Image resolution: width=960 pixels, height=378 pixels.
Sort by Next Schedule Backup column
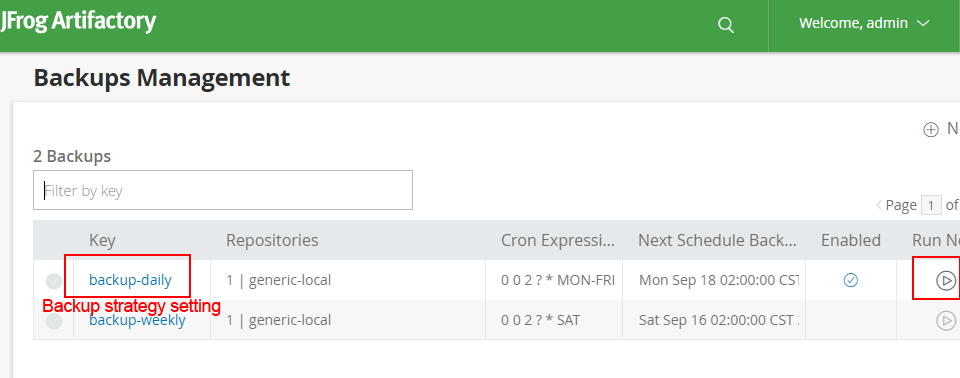[x=718, y=240]
